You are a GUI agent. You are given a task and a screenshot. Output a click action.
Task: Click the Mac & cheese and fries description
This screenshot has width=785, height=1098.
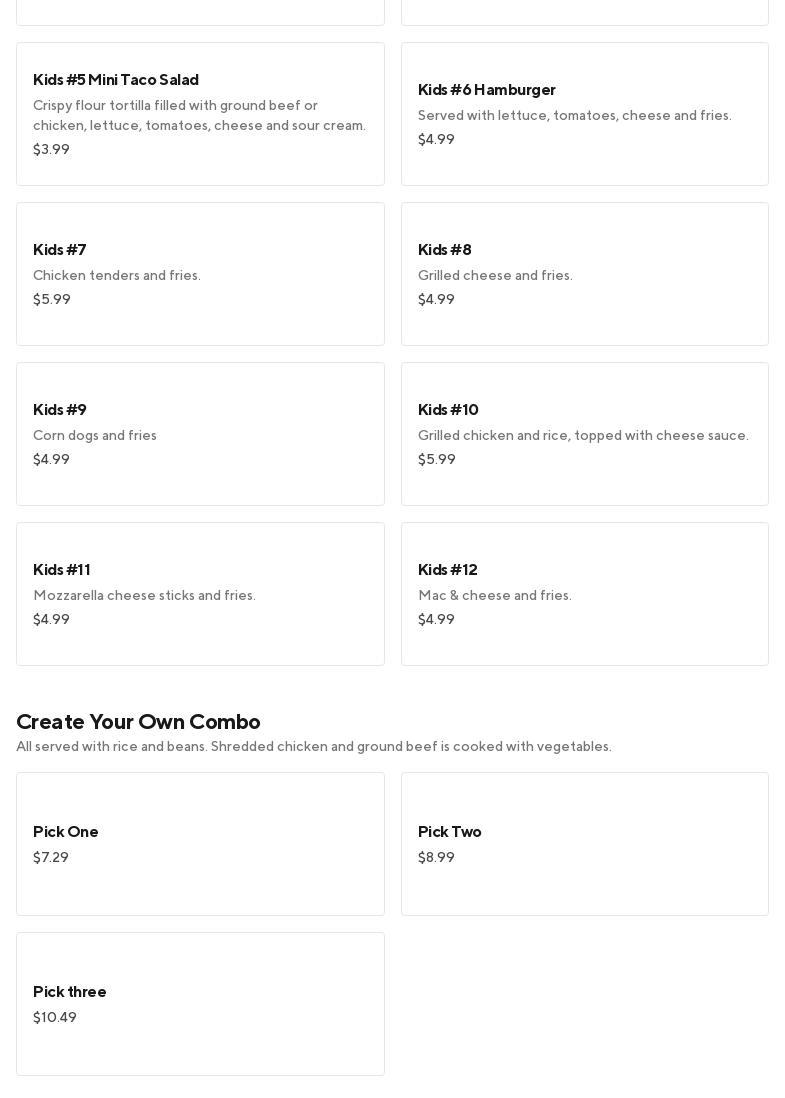point(495,596)
